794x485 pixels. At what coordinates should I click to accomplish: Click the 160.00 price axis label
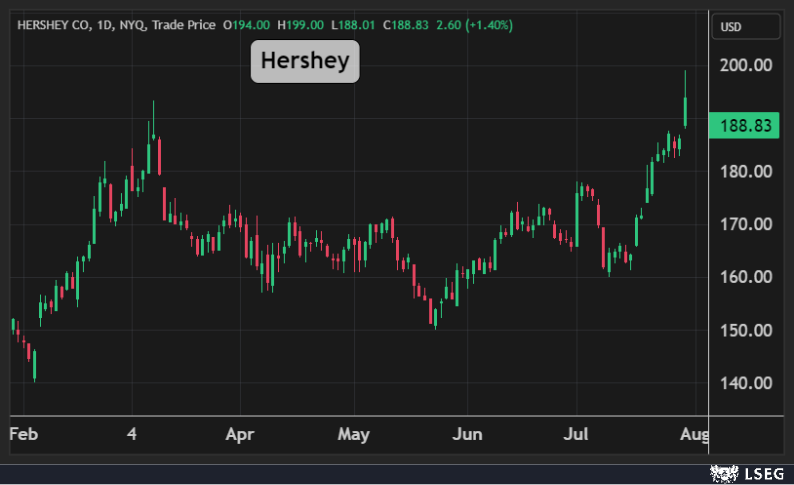pyautogui.click(x=745, y=277)
